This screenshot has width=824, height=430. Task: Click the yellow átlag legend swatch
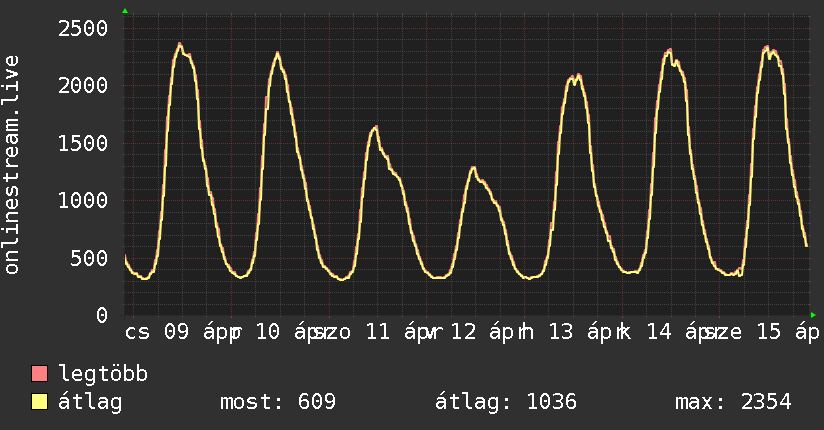pos(39,402)
